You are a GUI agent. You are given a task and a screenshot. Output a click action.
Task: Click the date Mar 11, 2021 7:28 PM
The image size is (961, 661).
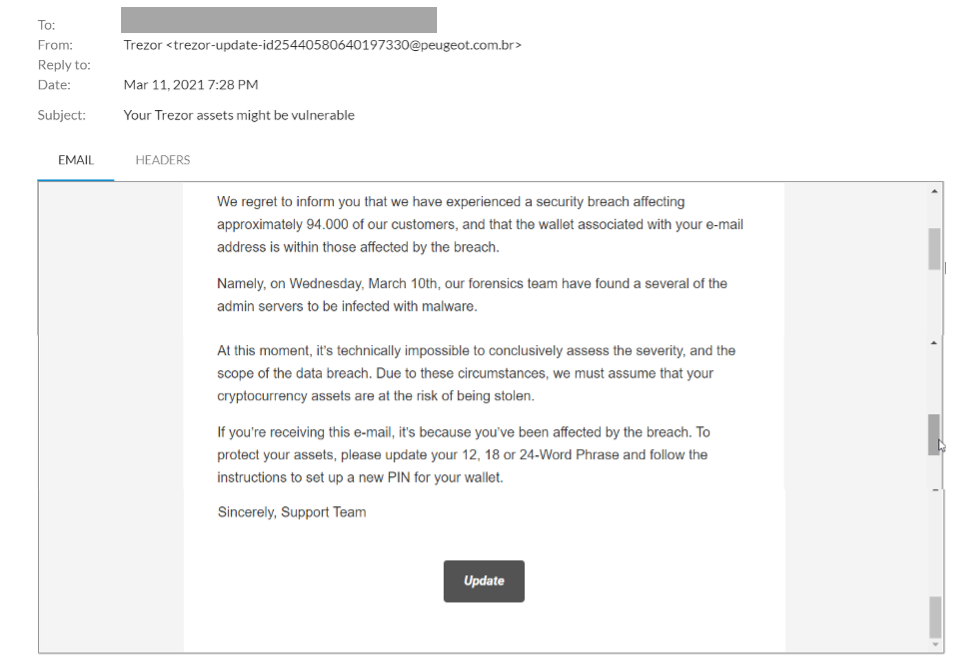coord(191,85)
